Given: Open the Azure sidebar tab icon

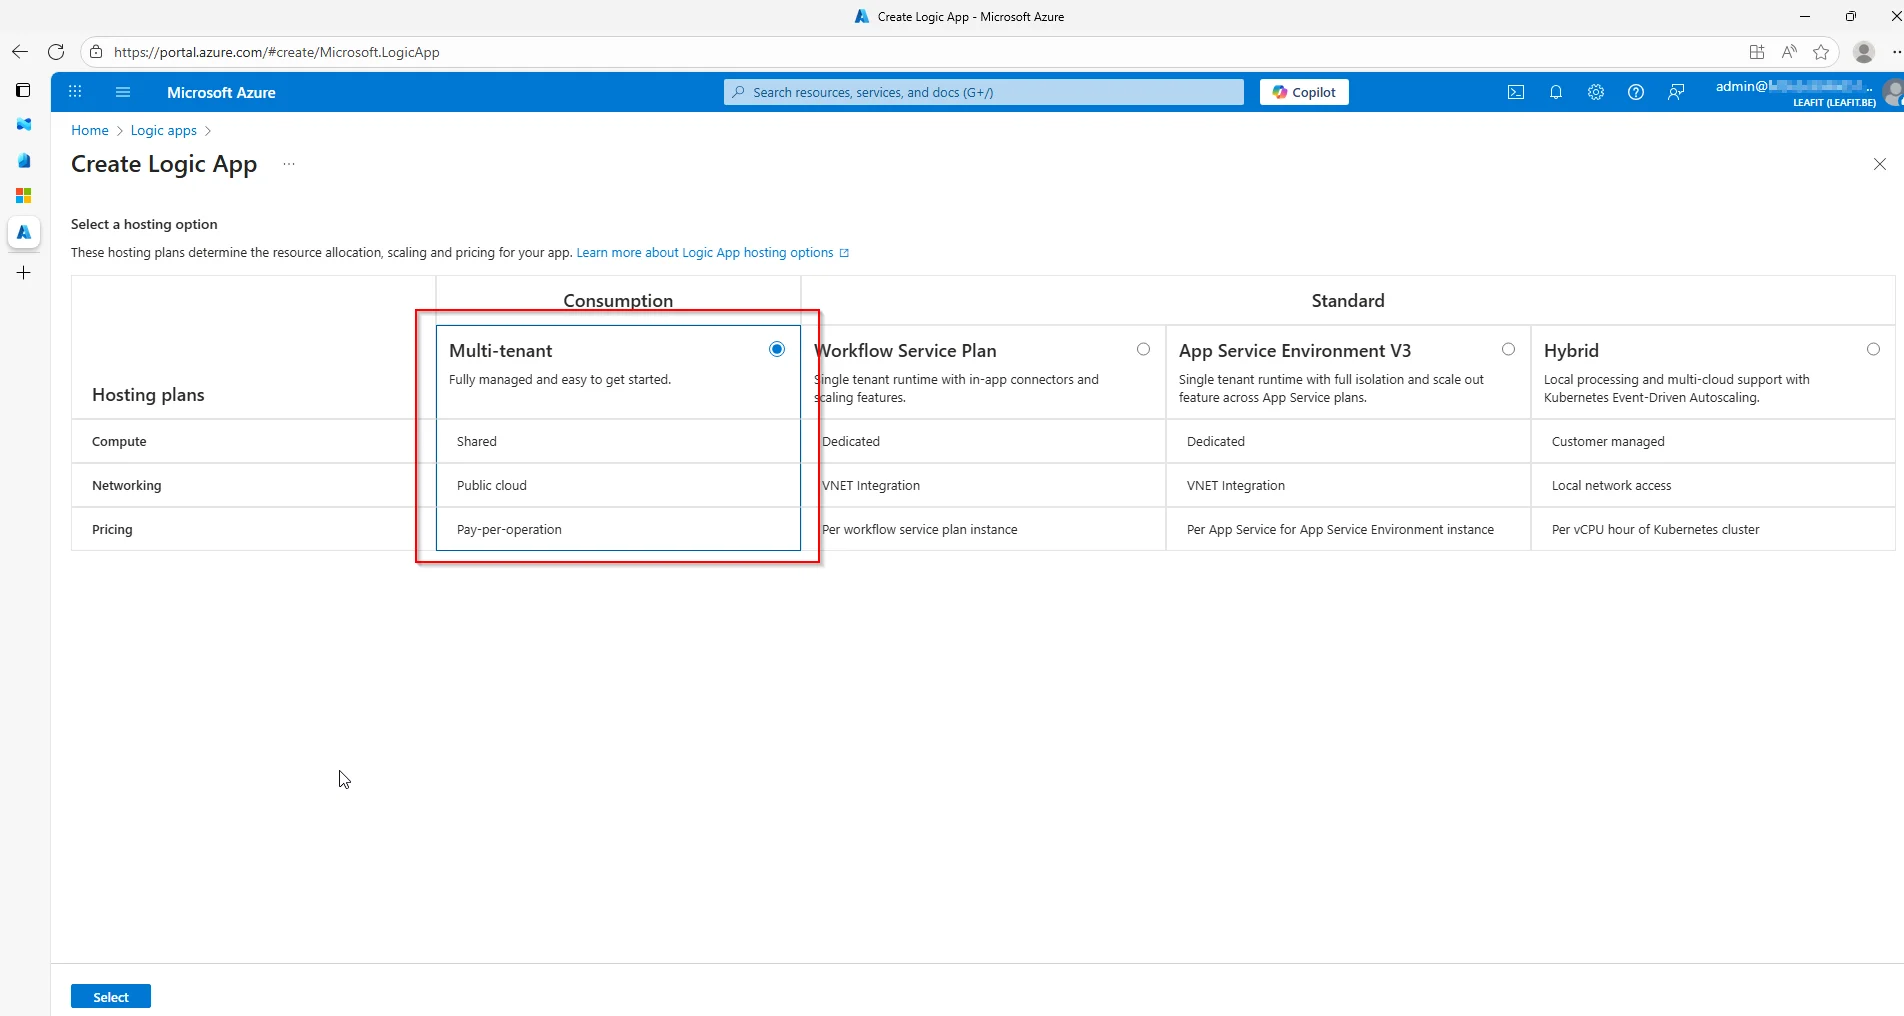Looking at the screenshot, I should (x=24, y=232).
